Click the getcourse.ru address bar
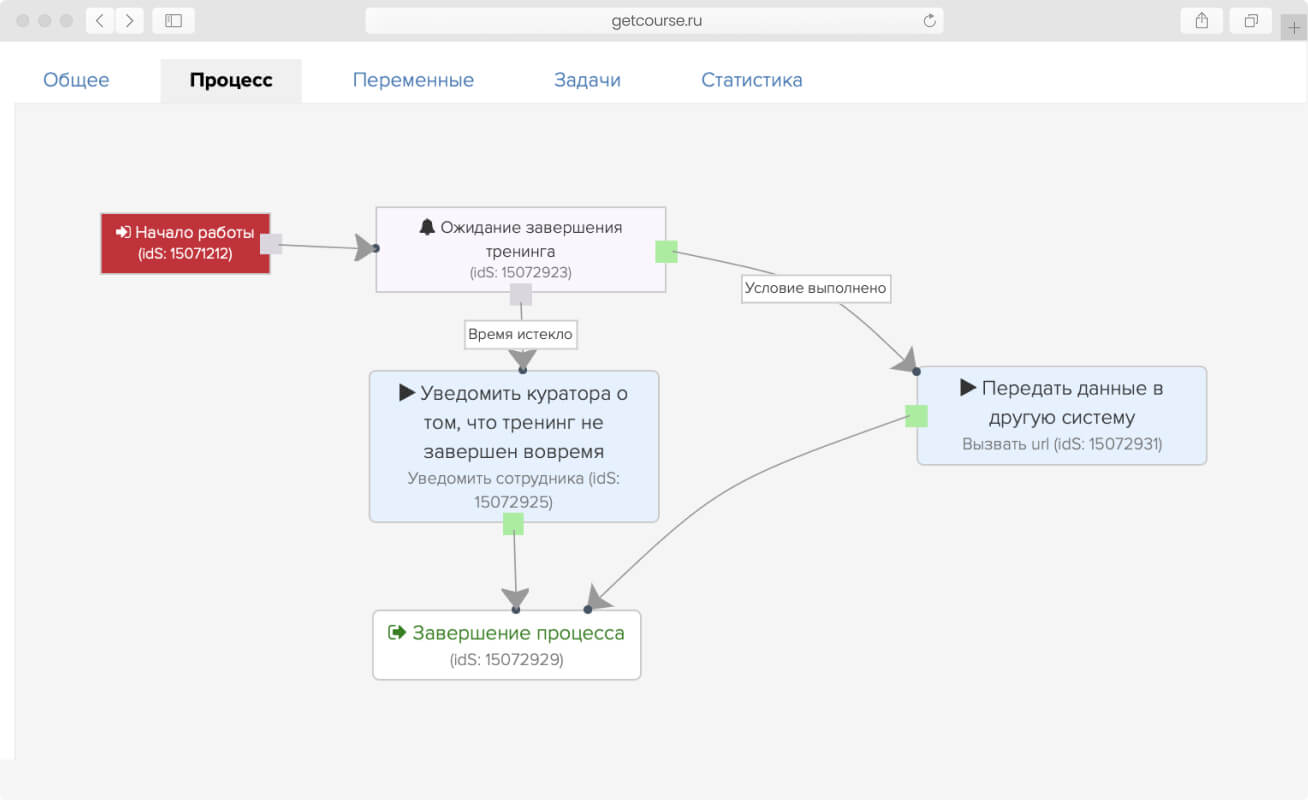Viewport: 1308px width, 800px height. pos(655,20)
